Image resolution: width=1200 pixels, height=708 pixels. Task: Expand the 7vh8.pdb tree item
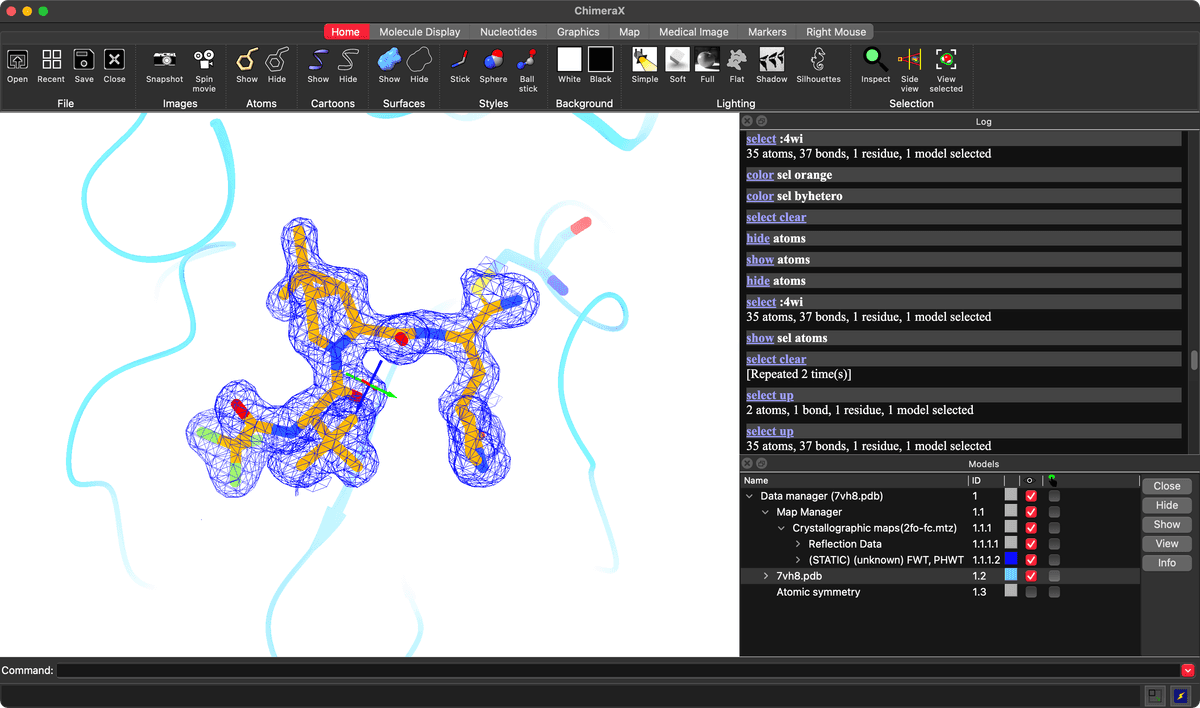(x=766, y=576)
